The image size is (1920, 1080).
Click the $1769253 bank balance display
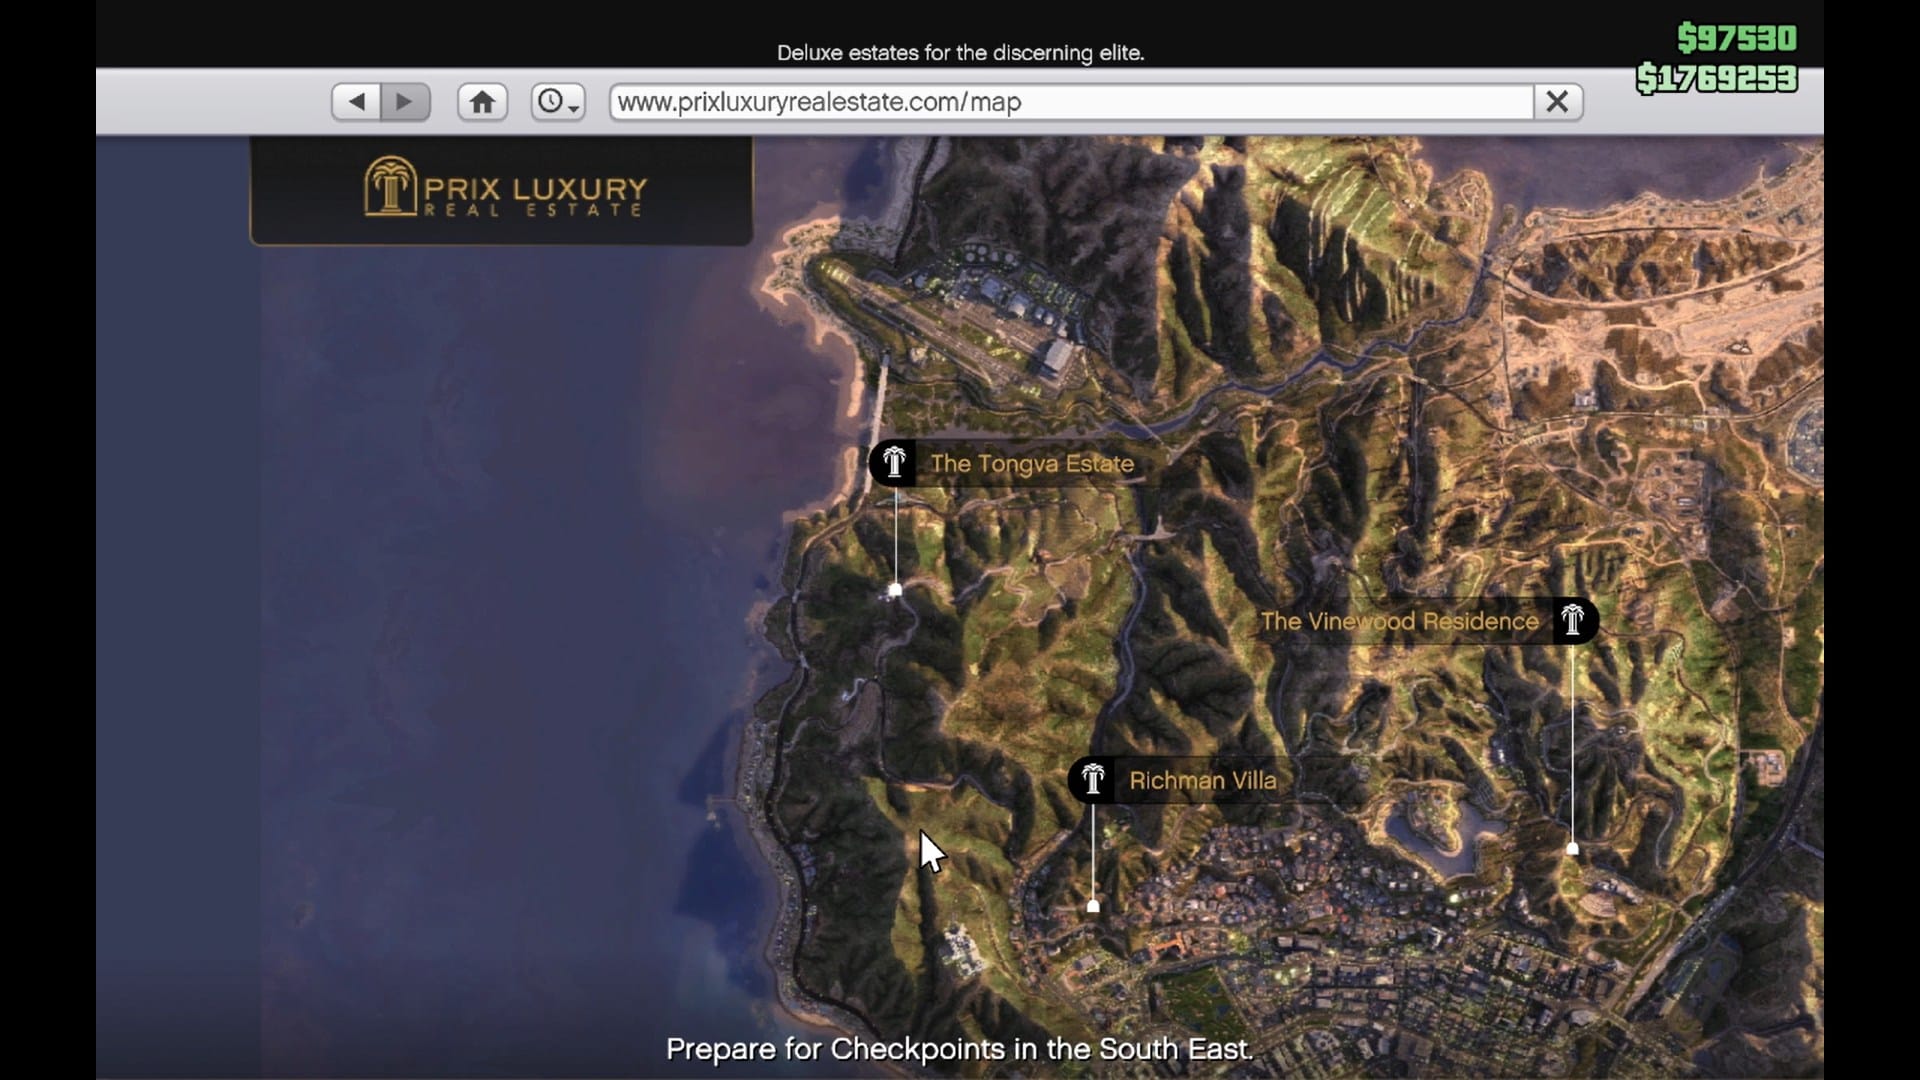click(1716, 78)
